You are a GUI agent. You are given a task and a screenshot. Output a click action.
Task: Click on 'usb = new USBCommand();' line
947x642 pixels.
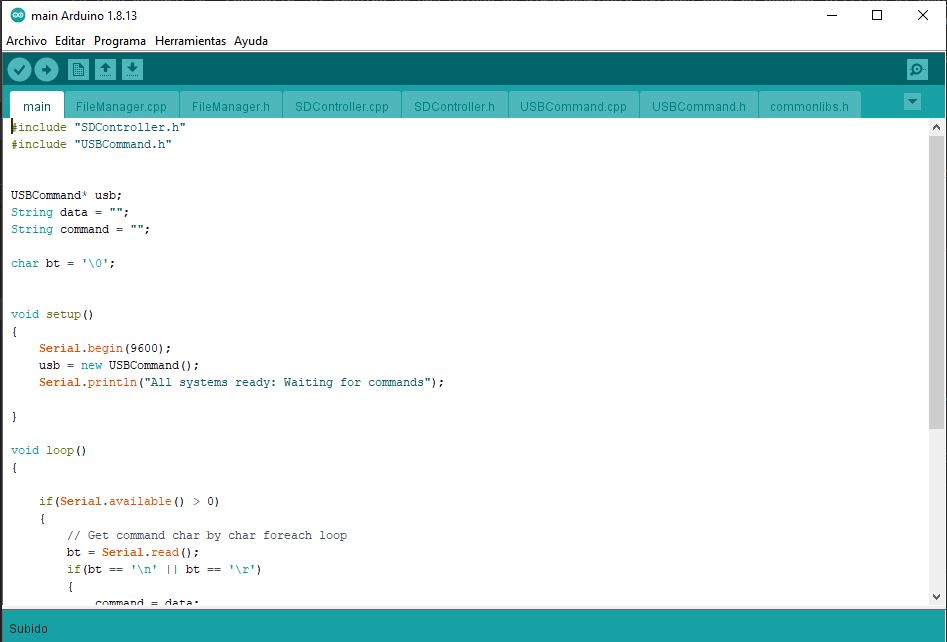coord(119,365)
